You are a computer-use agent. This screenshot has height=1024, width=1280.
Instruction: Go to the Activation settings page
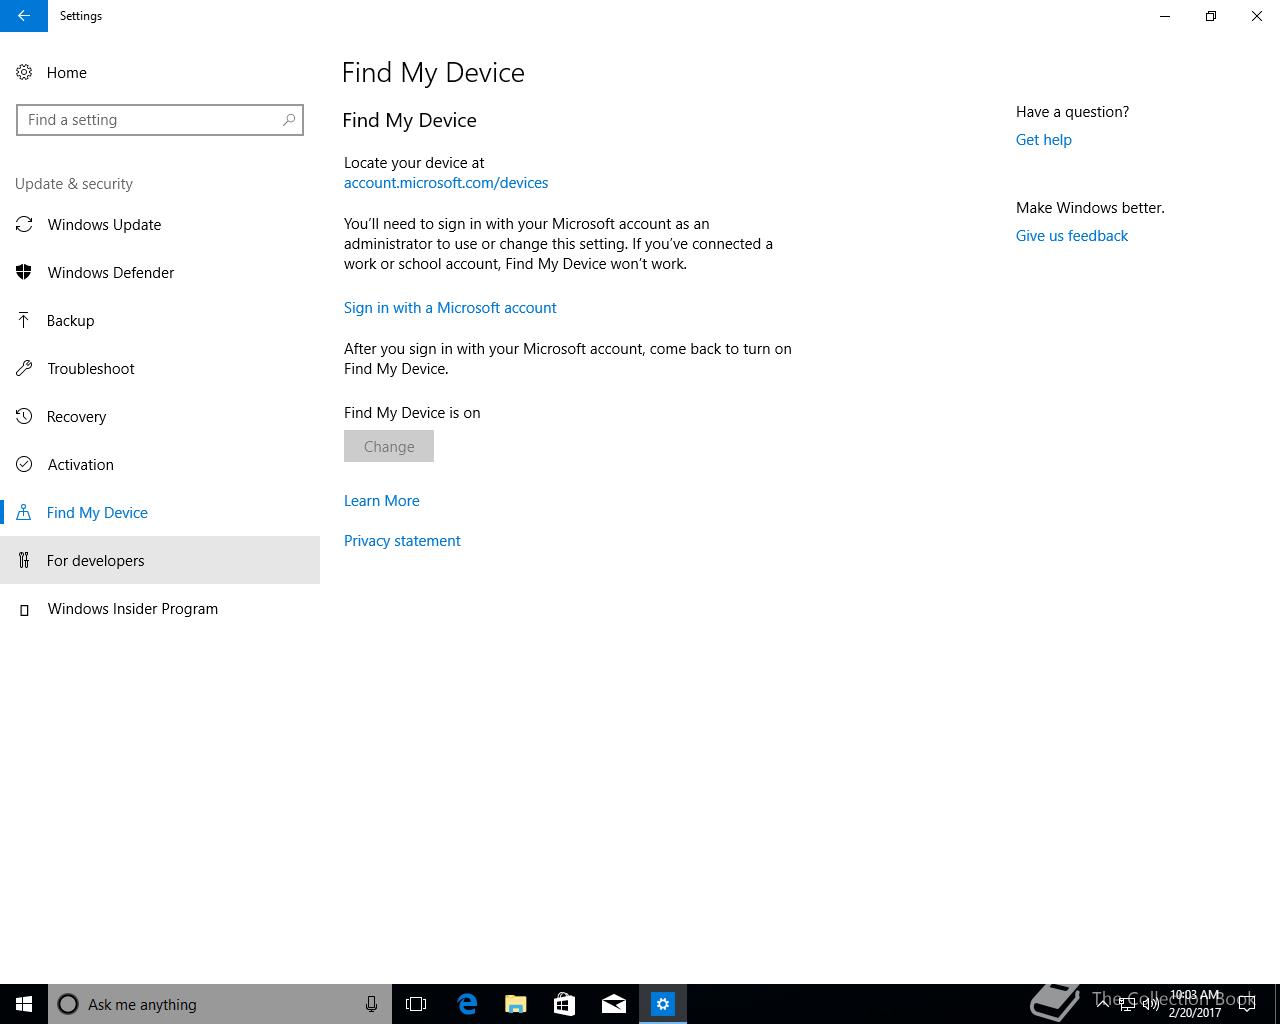160,464
